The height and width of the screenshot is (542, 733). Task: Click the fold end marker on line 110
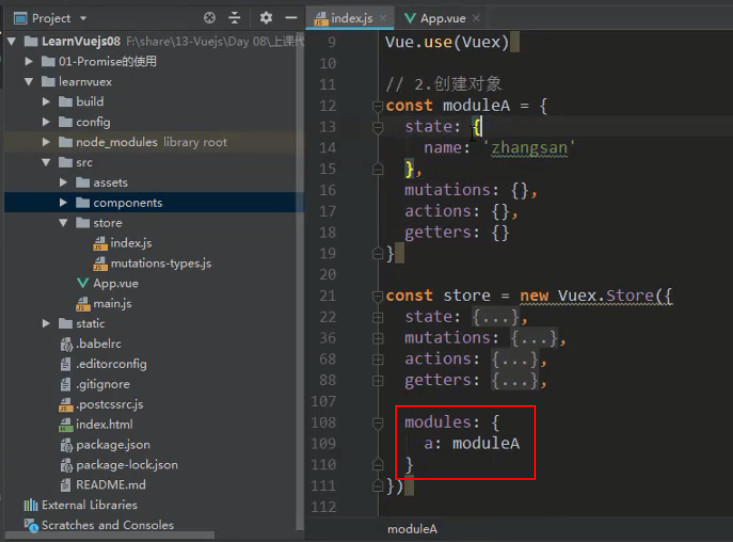[x=378, y=465]
